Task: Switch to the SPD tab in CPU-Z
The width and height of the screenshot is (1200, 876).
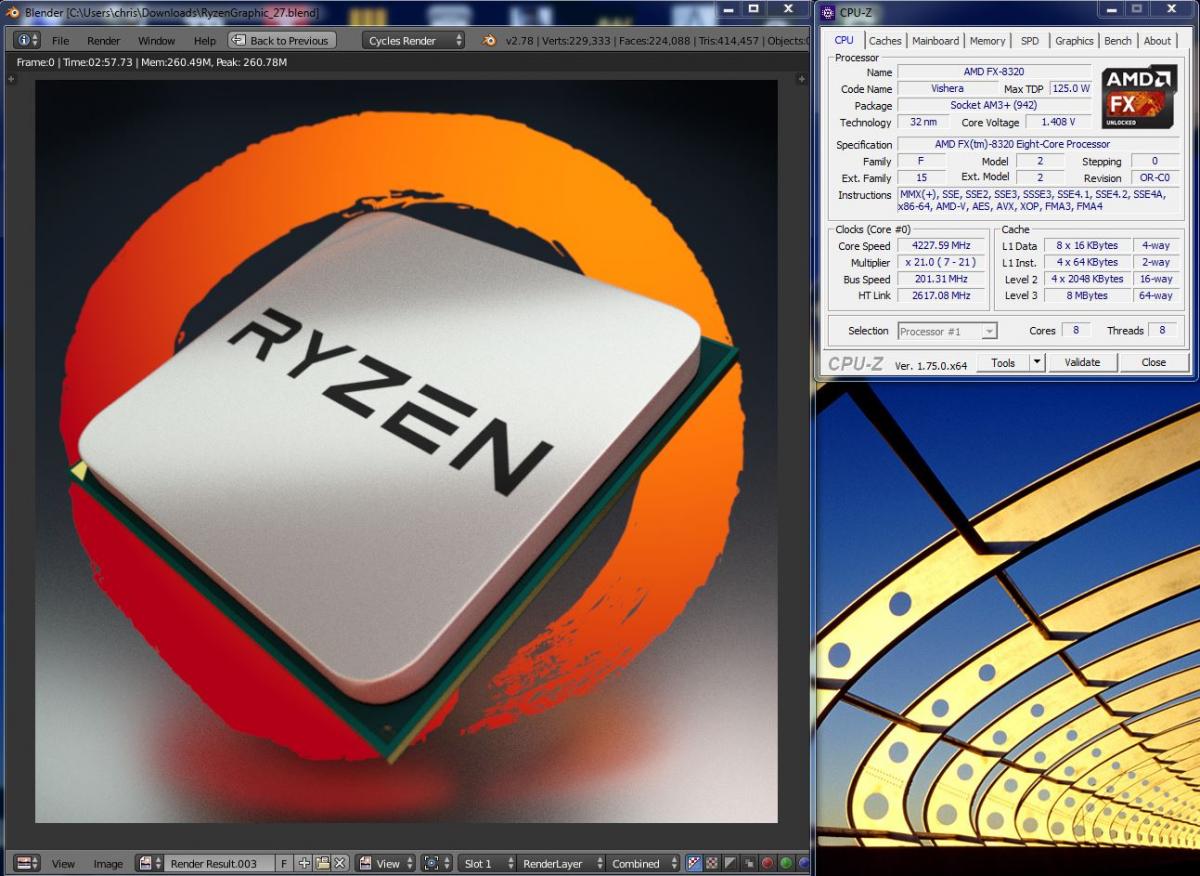Action: point(1030,41)
